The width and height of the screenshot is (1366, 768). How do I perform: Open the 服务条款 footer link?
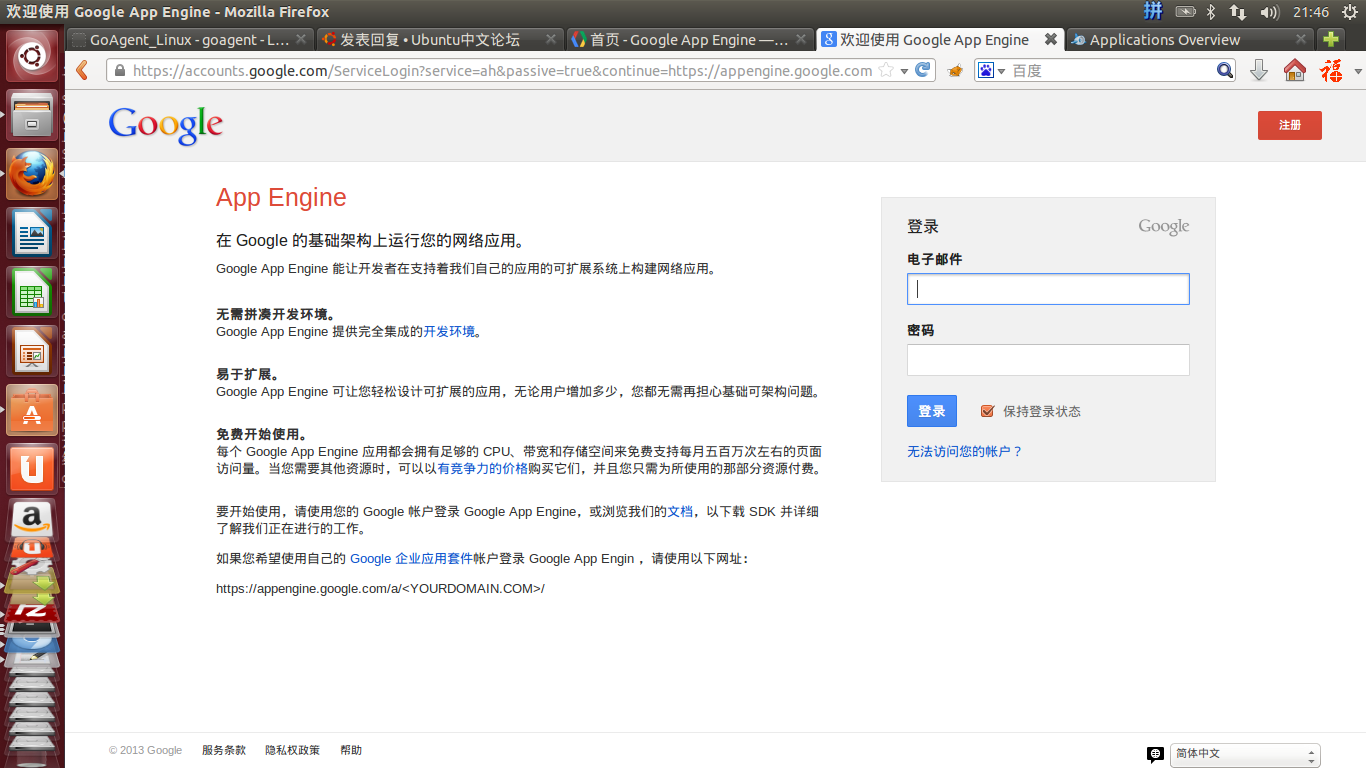(x=223, y=751)
